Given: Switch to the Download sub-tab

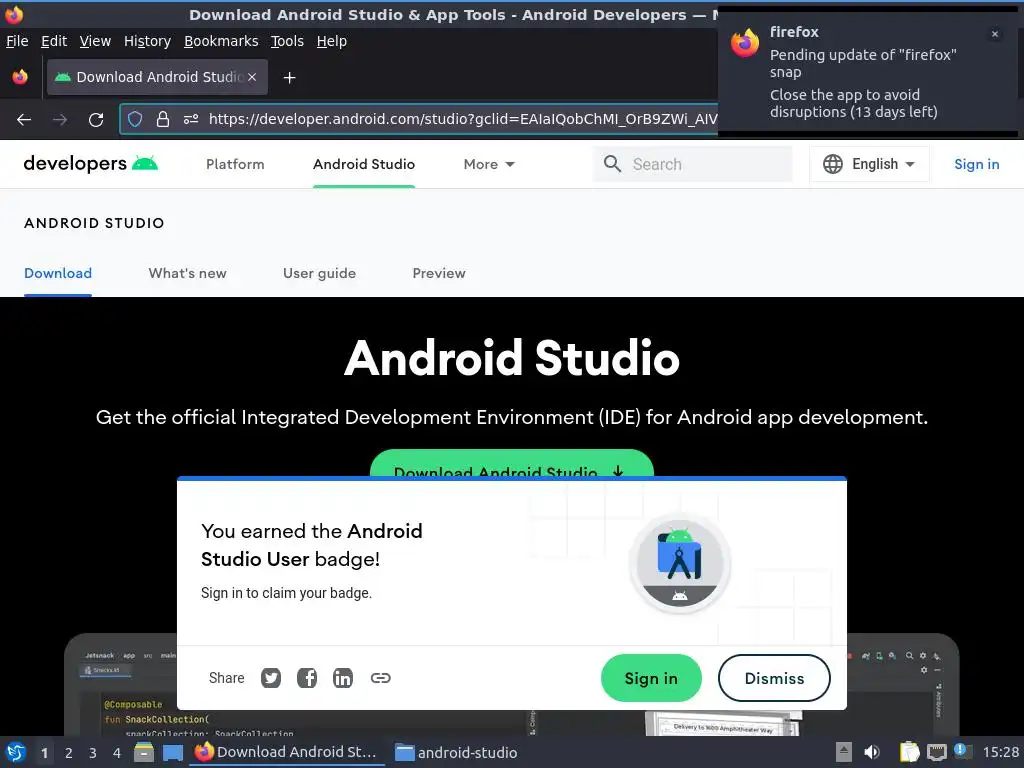Looking at the screenshot, I should point(58,274).
